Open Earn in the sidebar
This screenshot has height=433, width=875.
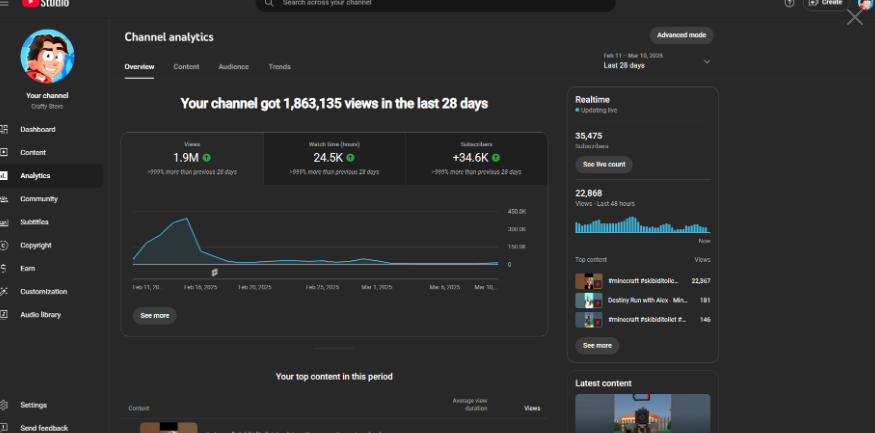tap(27, 268)
